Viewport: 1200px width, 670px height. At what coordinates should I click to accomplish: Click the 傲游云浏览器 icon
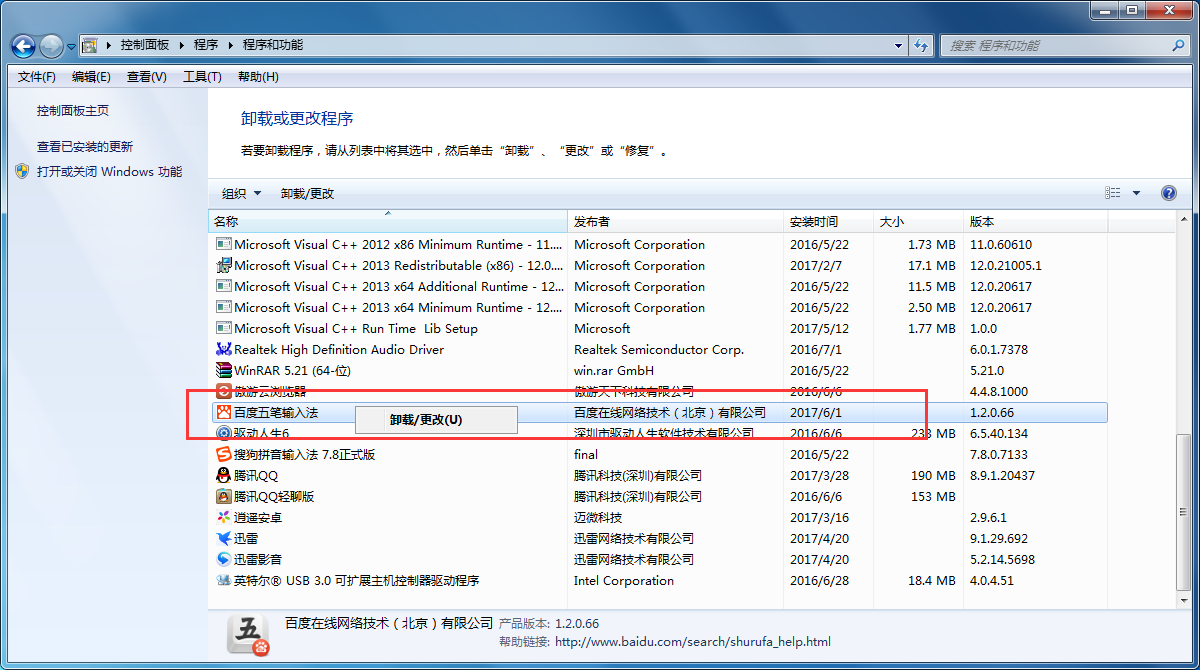click(x=224, y=392)
